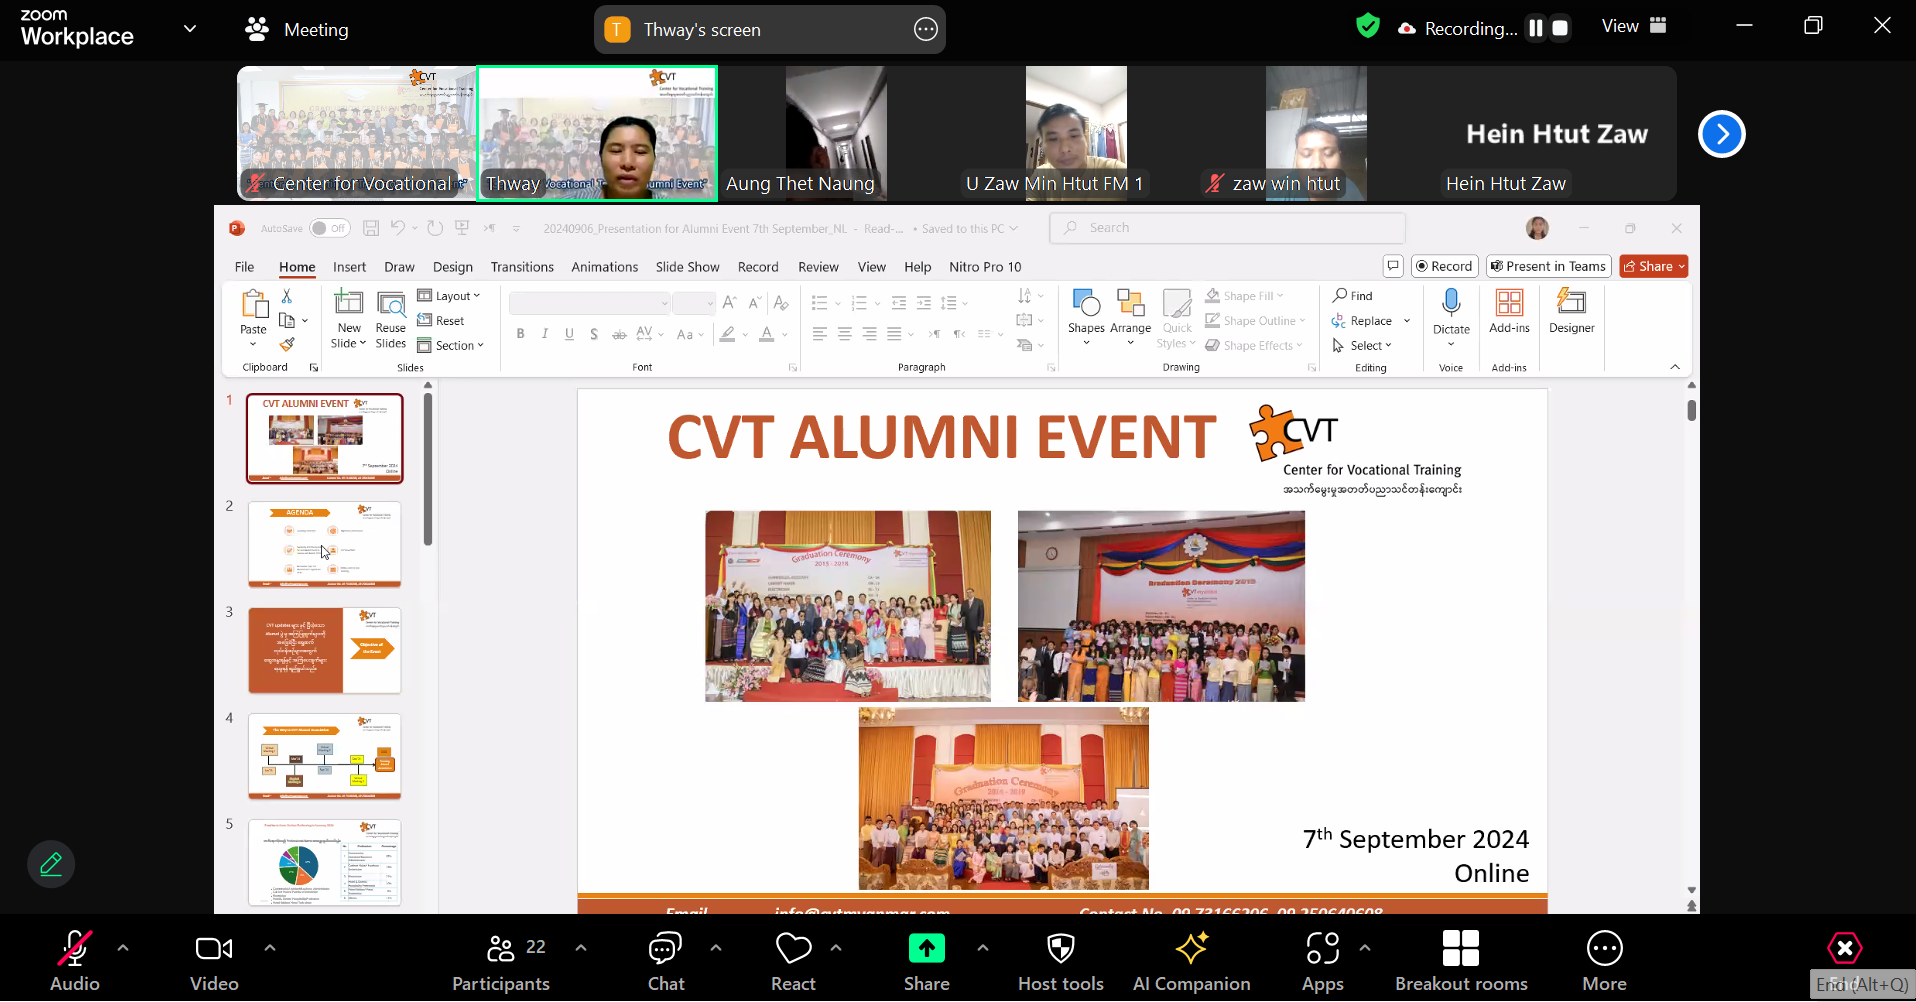1916x1002 pixels.
Task: Select slide 3 thumbnail
Action: pos(325,650)
